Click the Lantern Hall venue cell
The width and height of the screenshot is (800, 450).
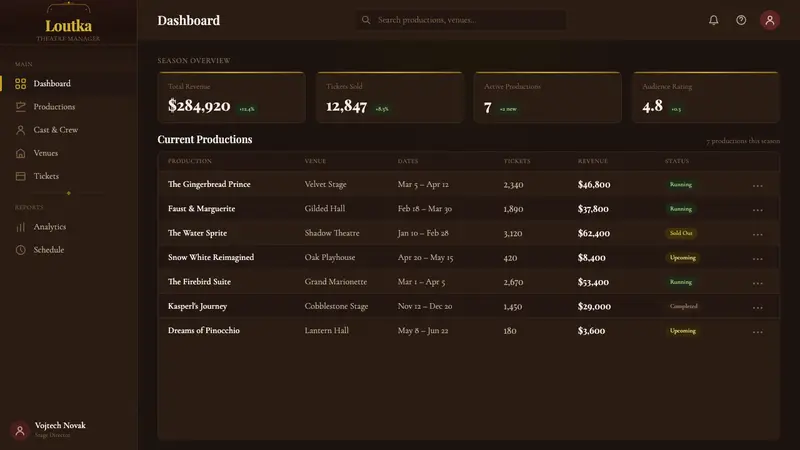327,331
